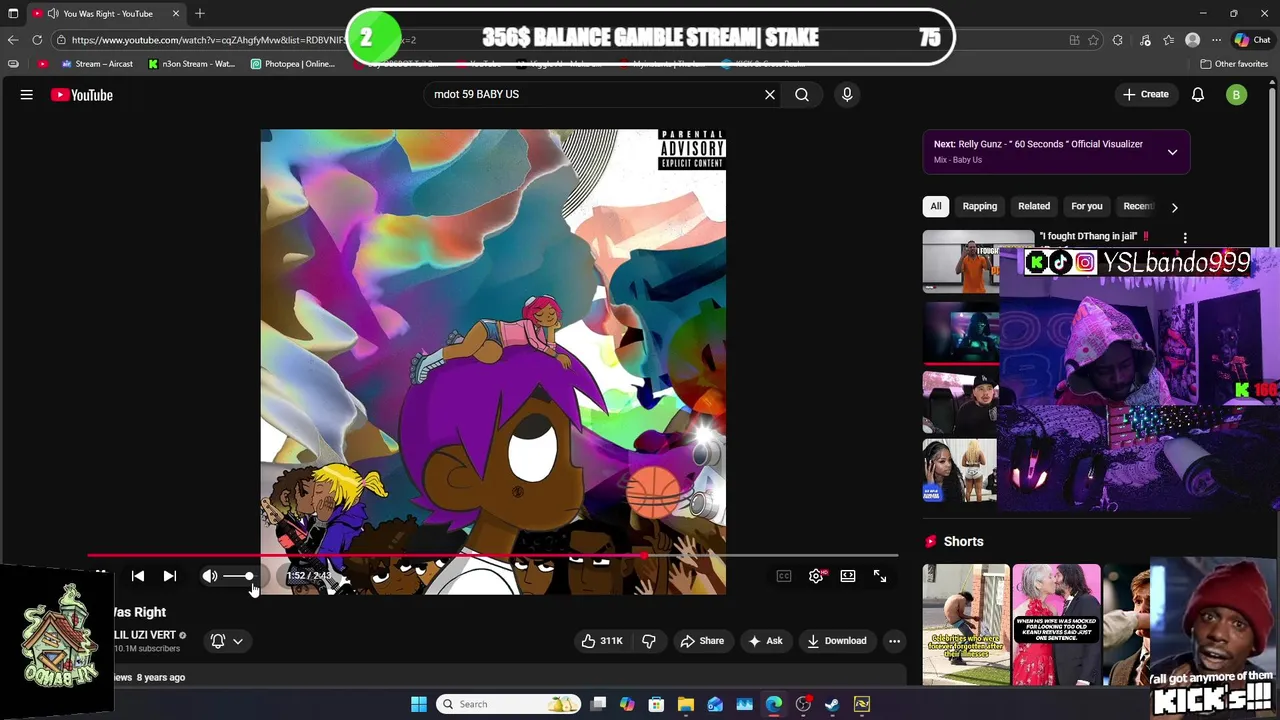This screenshot has height=720, width=1280.
Task: Open options for 'I fought DThang in jail' video
Action: tap(1185, 238)
